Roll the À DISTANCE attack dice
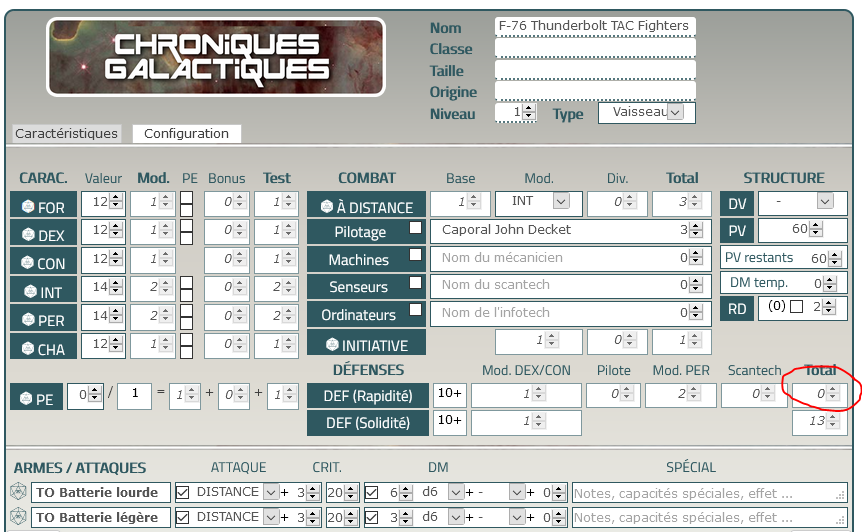 (326, 208)
